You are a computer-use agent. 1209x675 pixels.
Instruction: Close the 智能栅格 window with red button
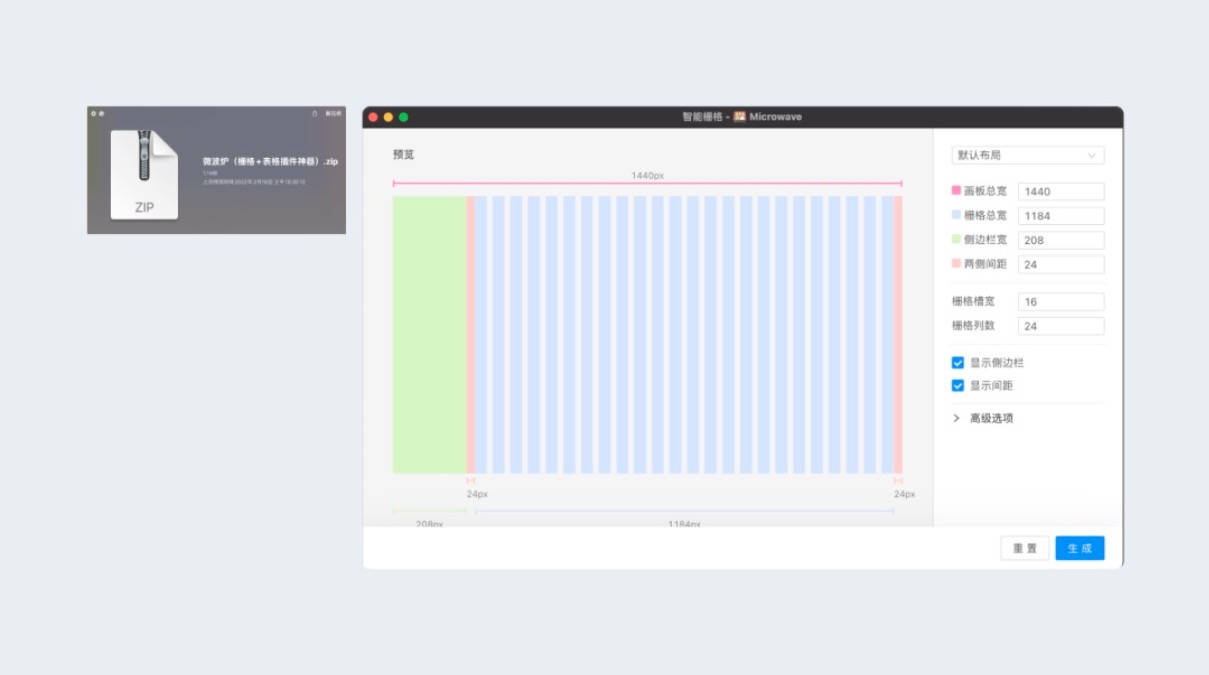[373, 117]
